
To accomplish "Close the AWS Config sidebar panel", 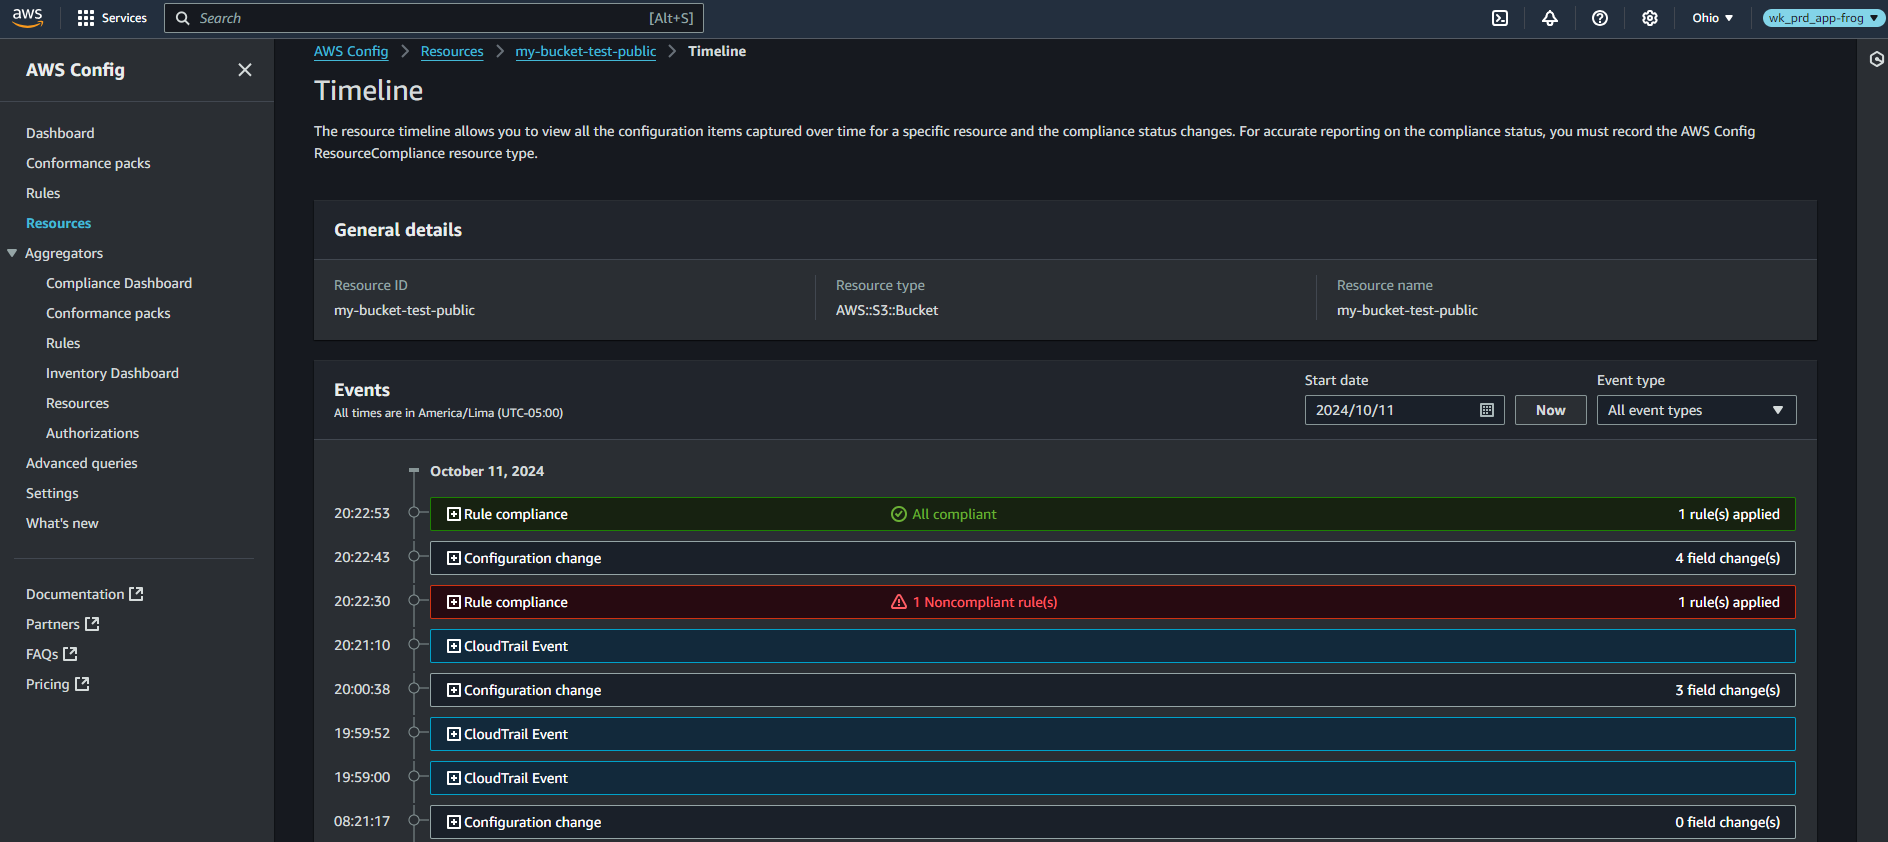I will [x=245, y=70].
